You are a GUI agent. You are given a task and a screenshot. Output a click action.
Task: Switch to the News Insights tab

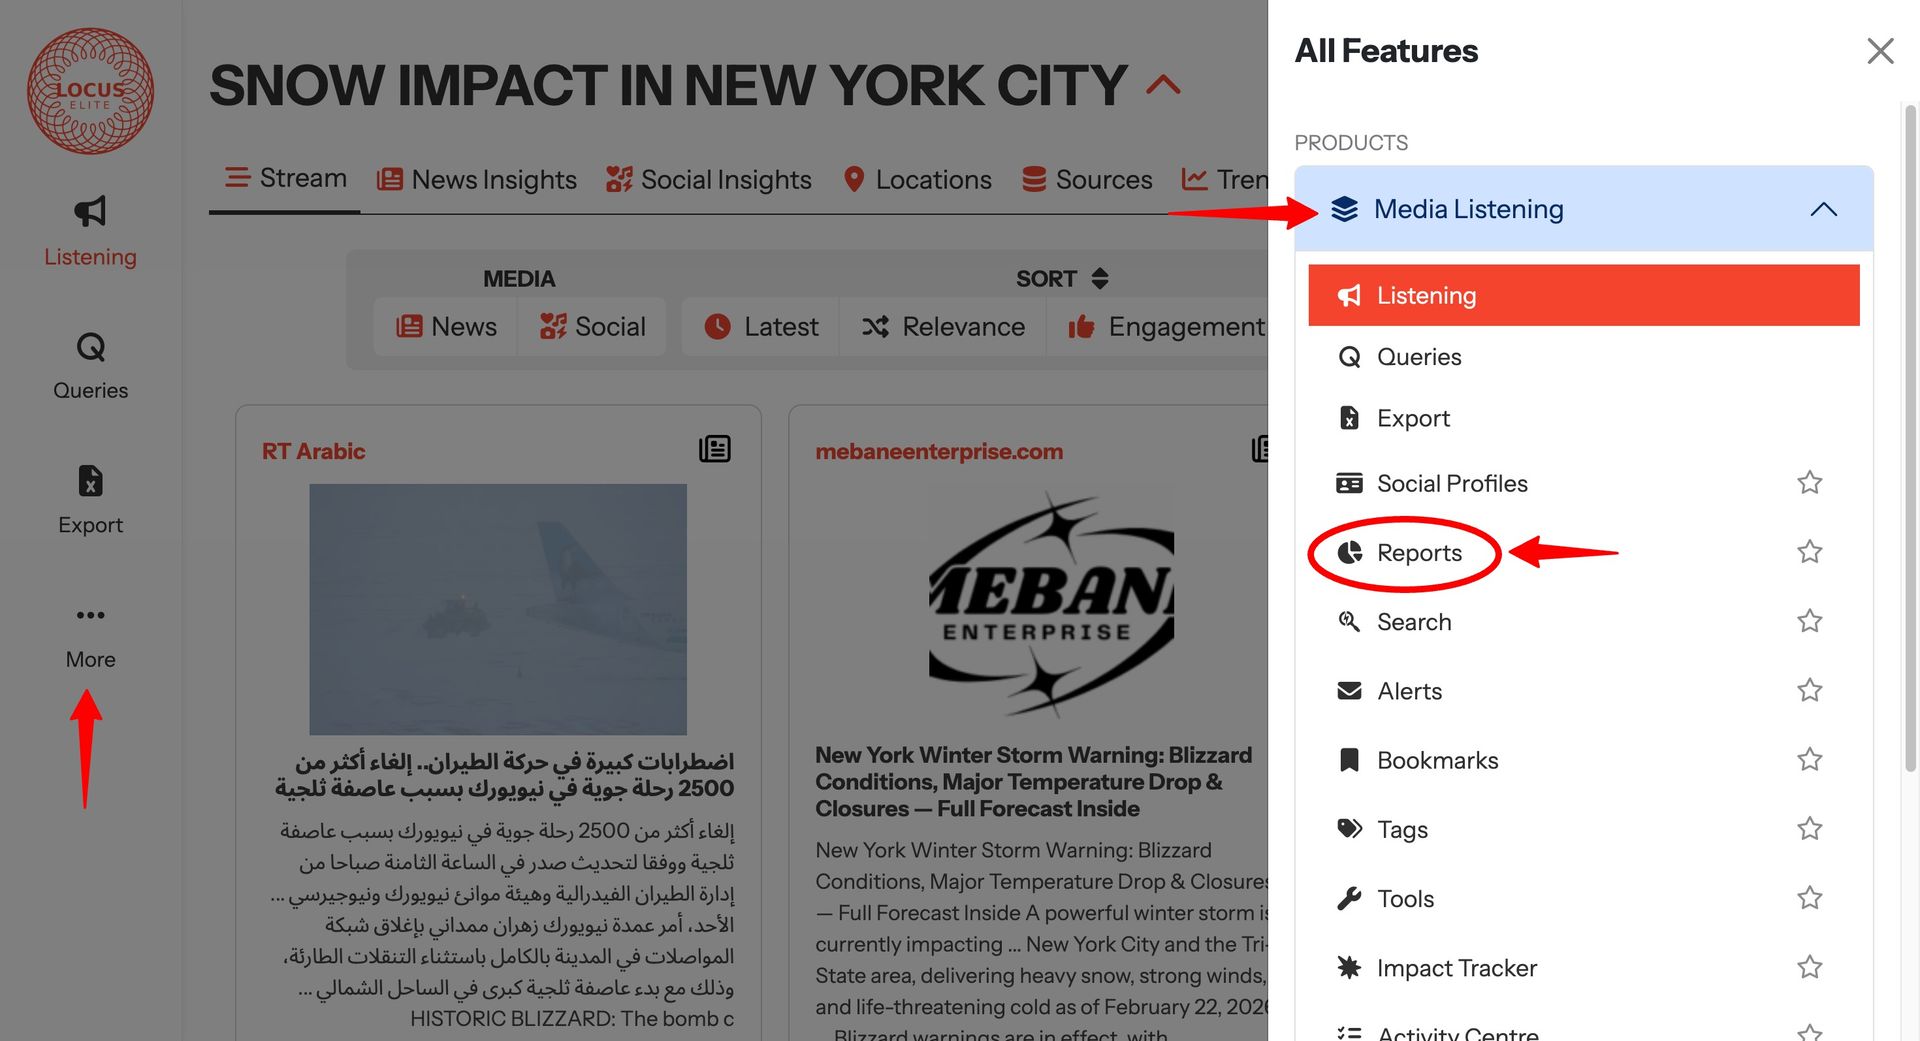477,180
